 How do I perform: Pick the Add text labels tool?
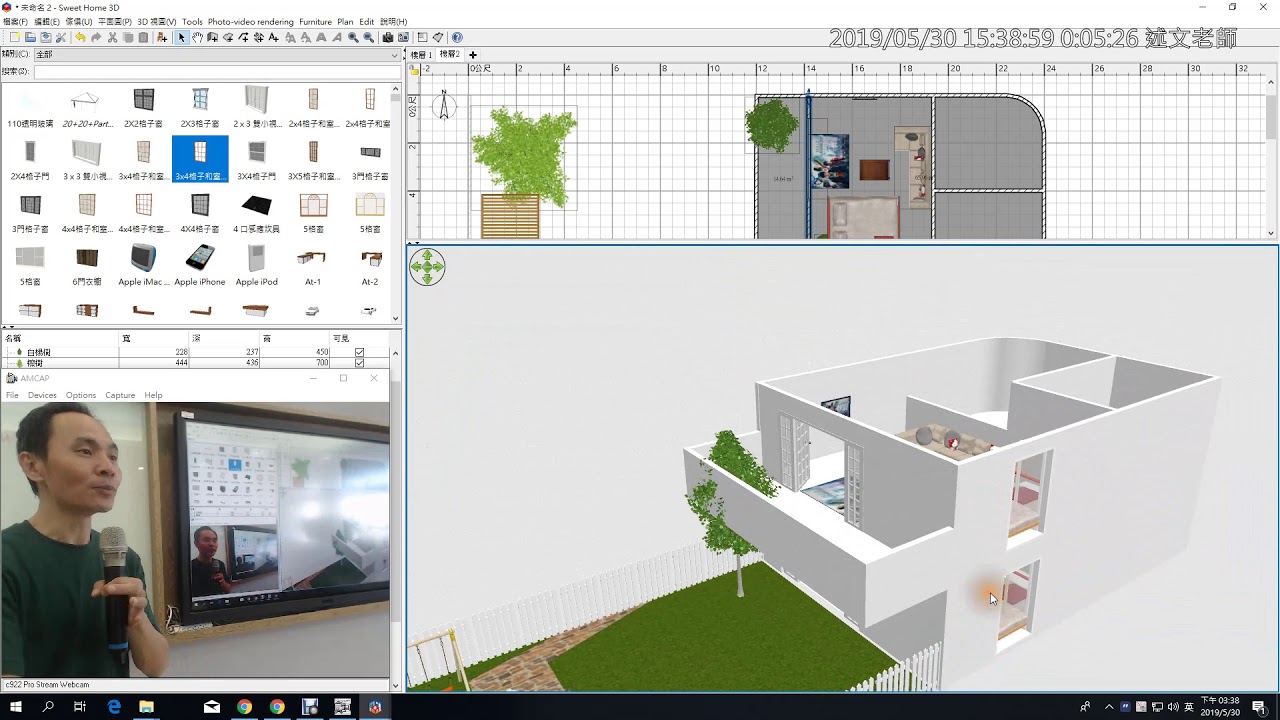click(x=273, y=37)
